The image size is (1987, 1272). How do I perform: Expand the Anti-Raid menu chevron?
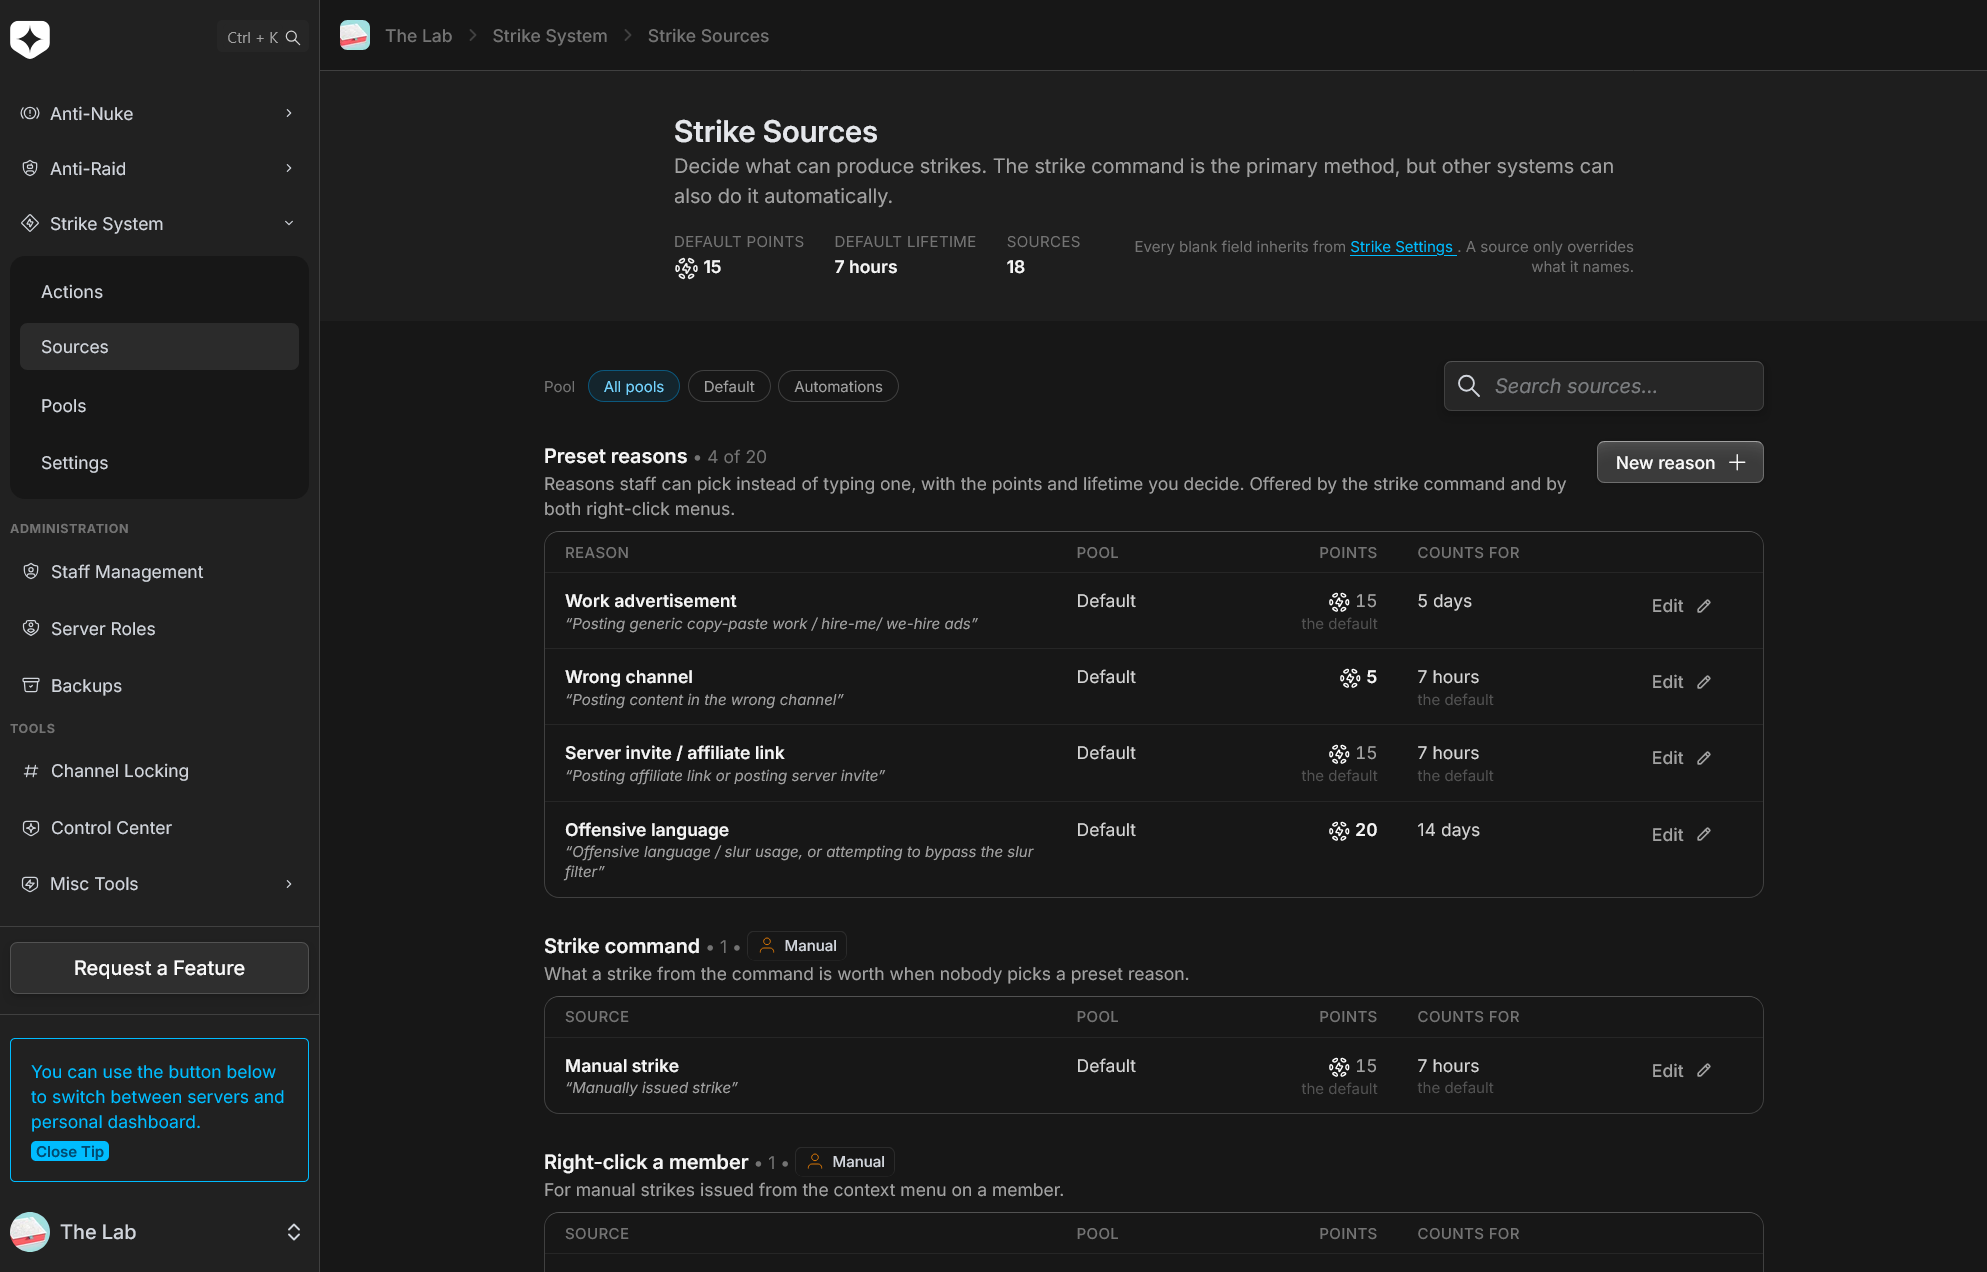(x=289, y=168)
